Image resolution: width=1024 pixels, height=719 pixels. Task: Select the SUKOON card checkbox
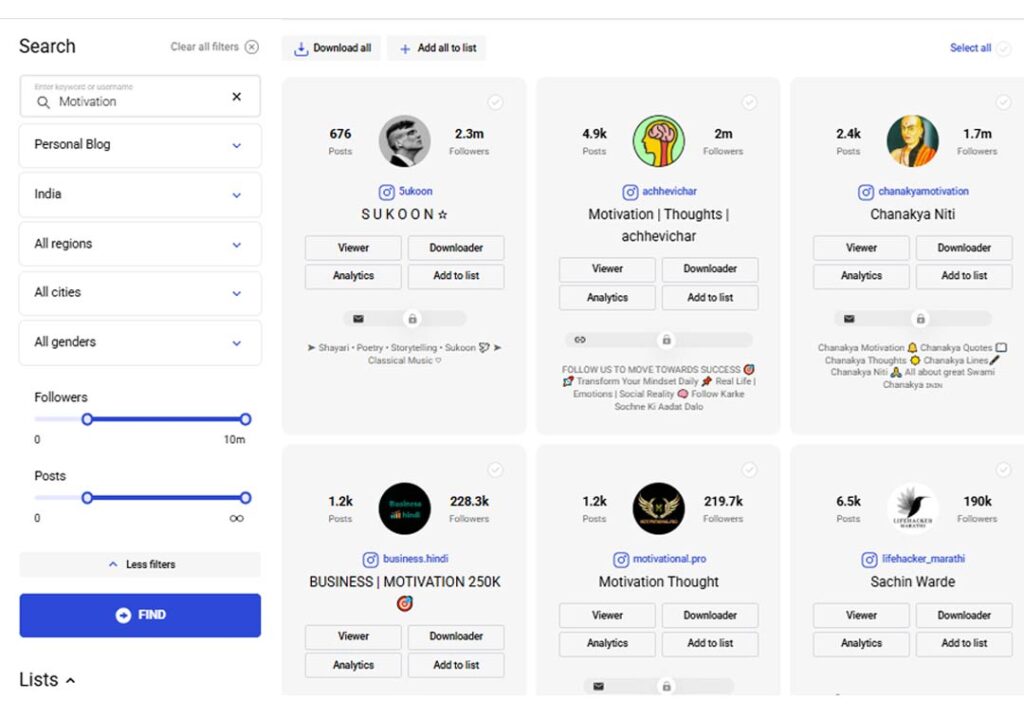pos(495,103)
